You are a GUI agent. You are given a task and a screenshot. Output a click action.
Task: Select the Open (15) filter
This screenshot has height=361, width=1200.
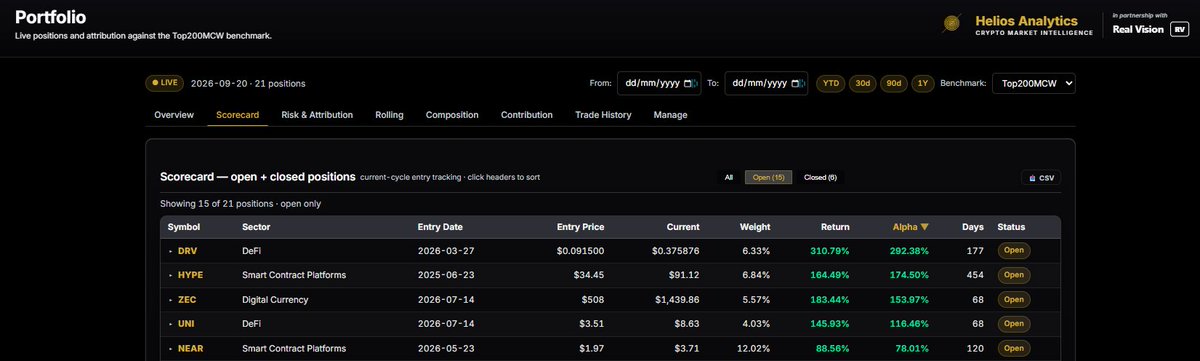(x=768, y=177)
